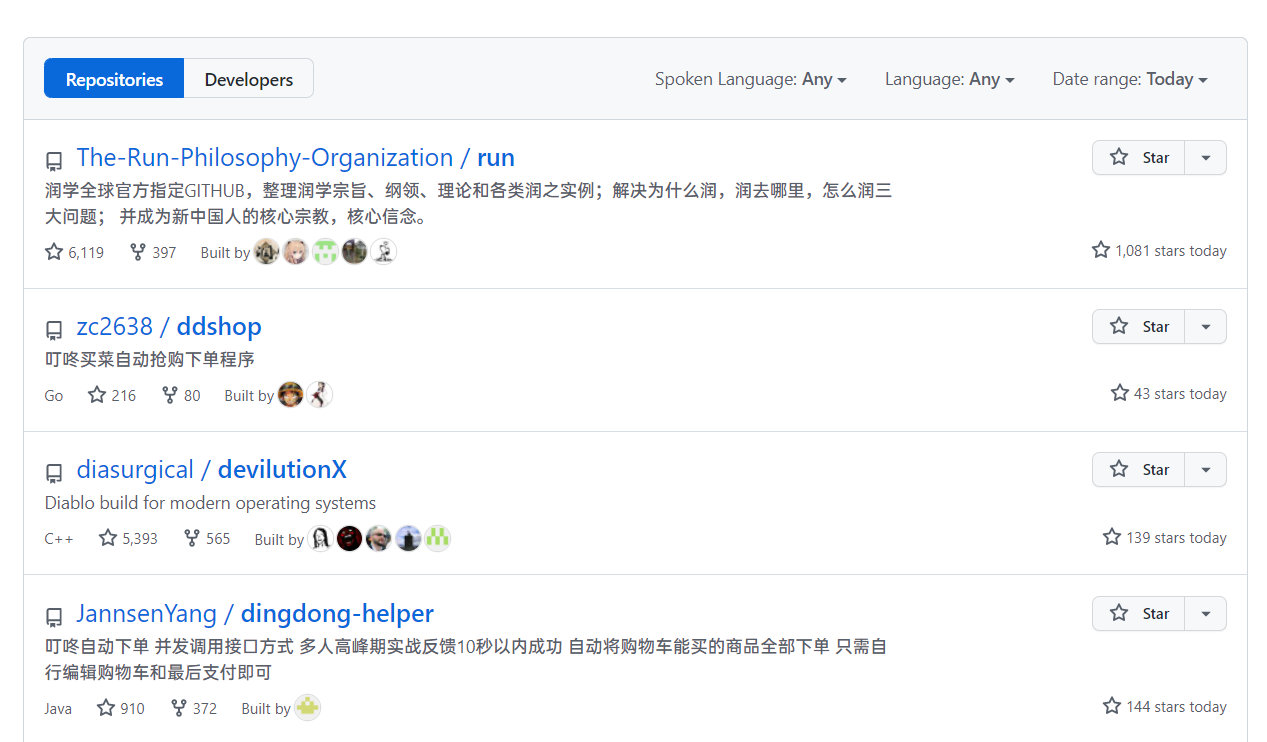Open the Date range: Today dropdown

tap(1130, 79)
